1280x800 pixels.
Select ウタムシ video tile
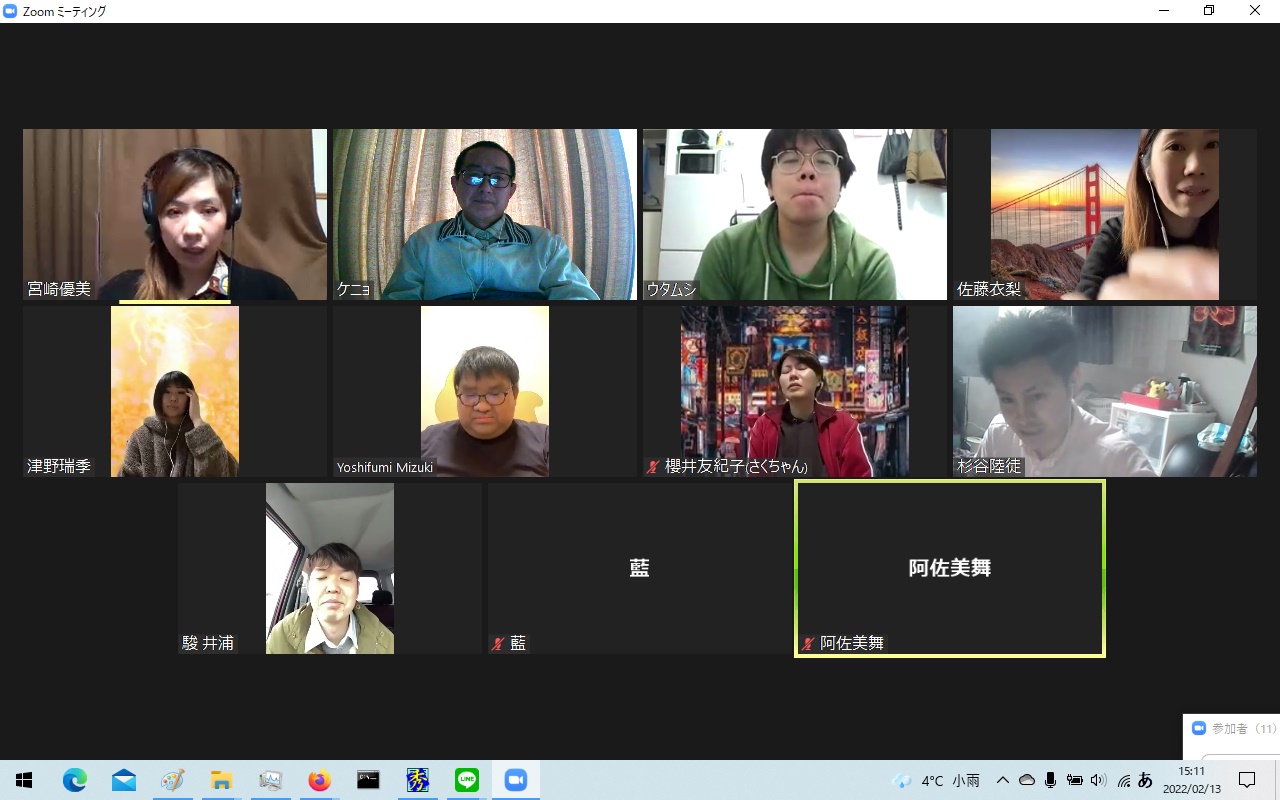795,214
